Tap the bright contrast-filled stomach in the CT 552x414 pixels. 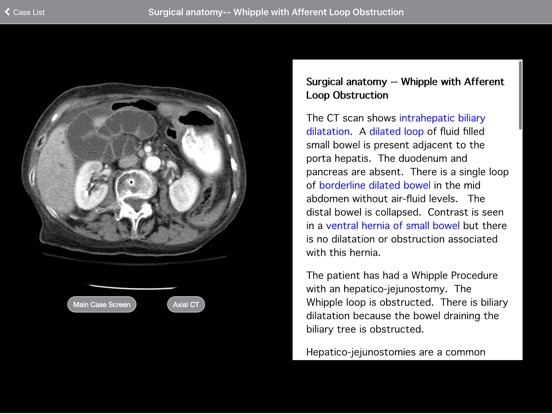201,150
